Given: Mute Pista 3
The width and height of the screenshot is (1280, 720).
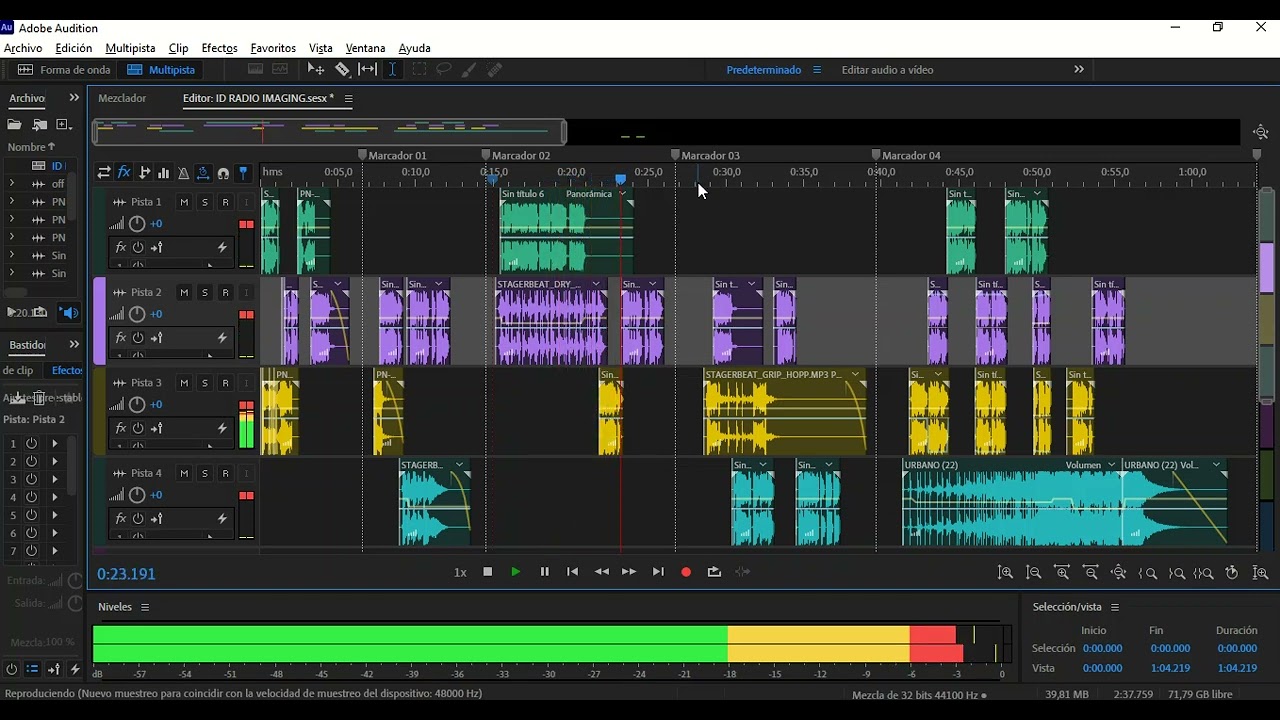Looking at the screenshot, I should (184, 383).
